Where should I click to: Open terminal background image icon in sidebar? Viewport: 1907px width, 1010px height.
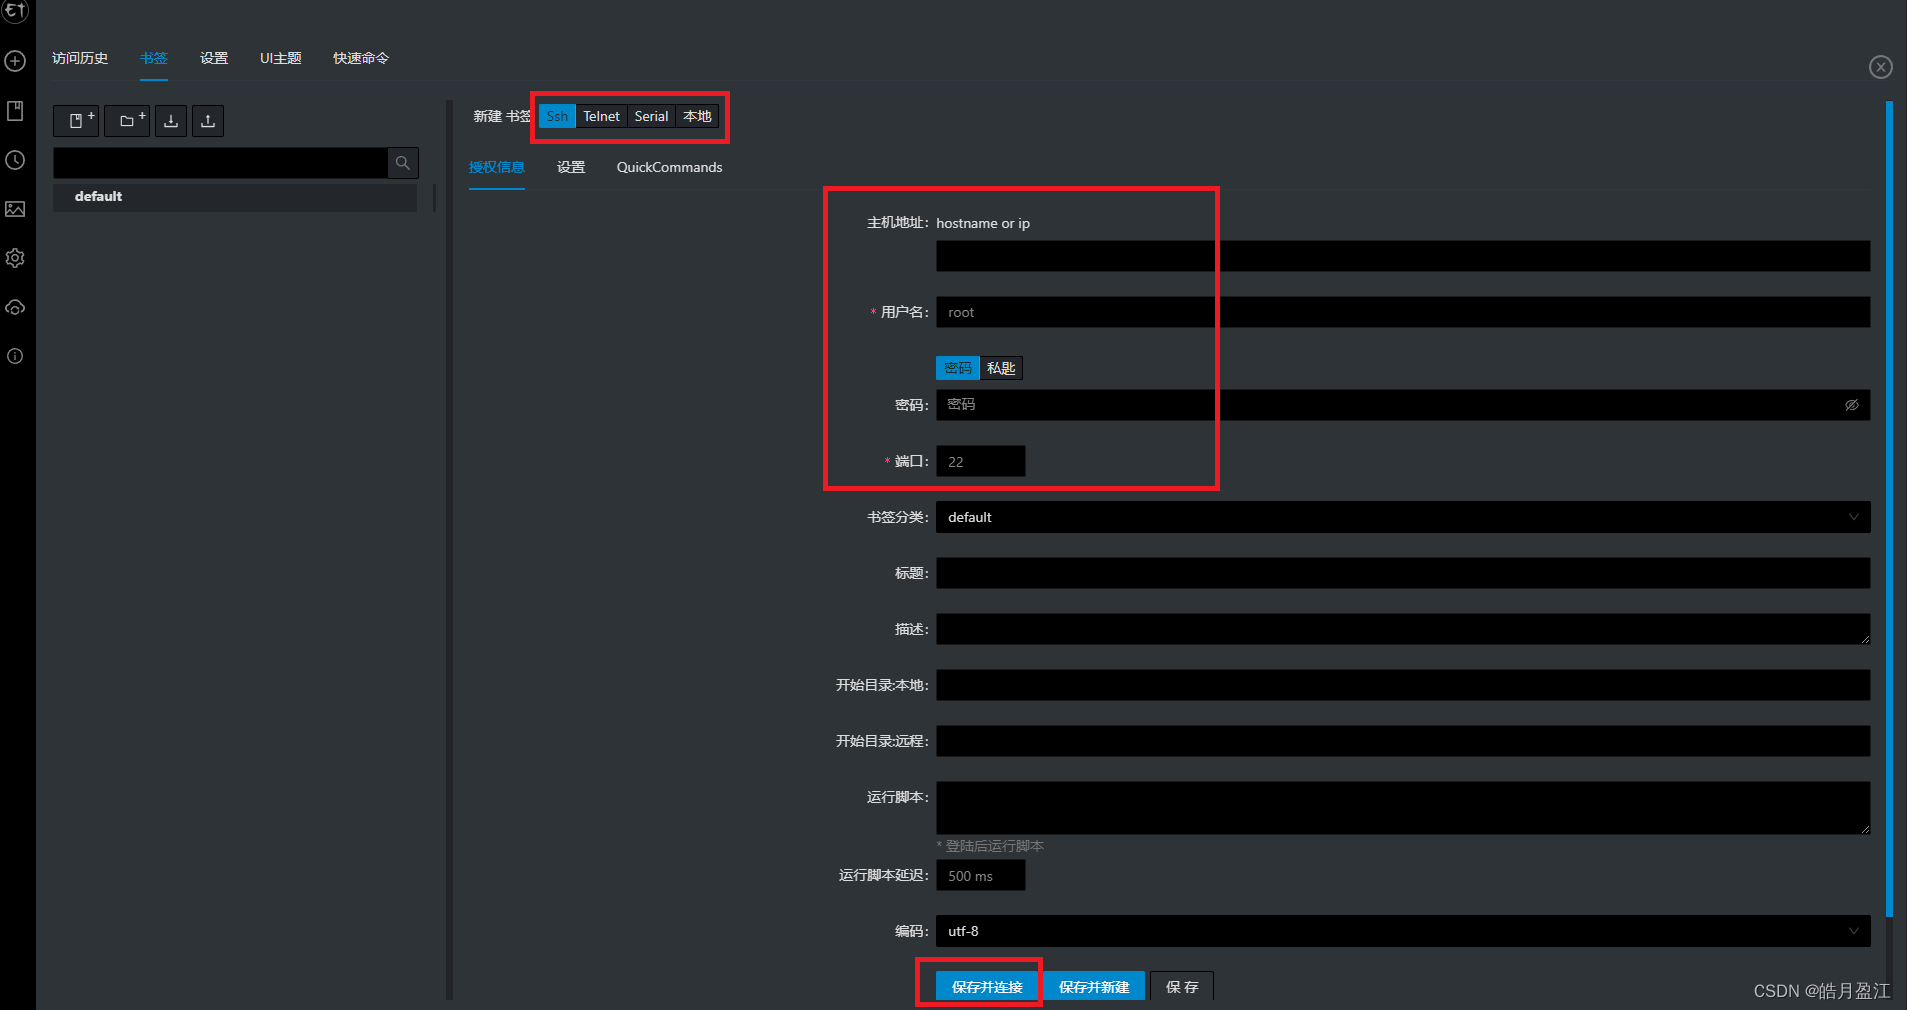[15, 209]
